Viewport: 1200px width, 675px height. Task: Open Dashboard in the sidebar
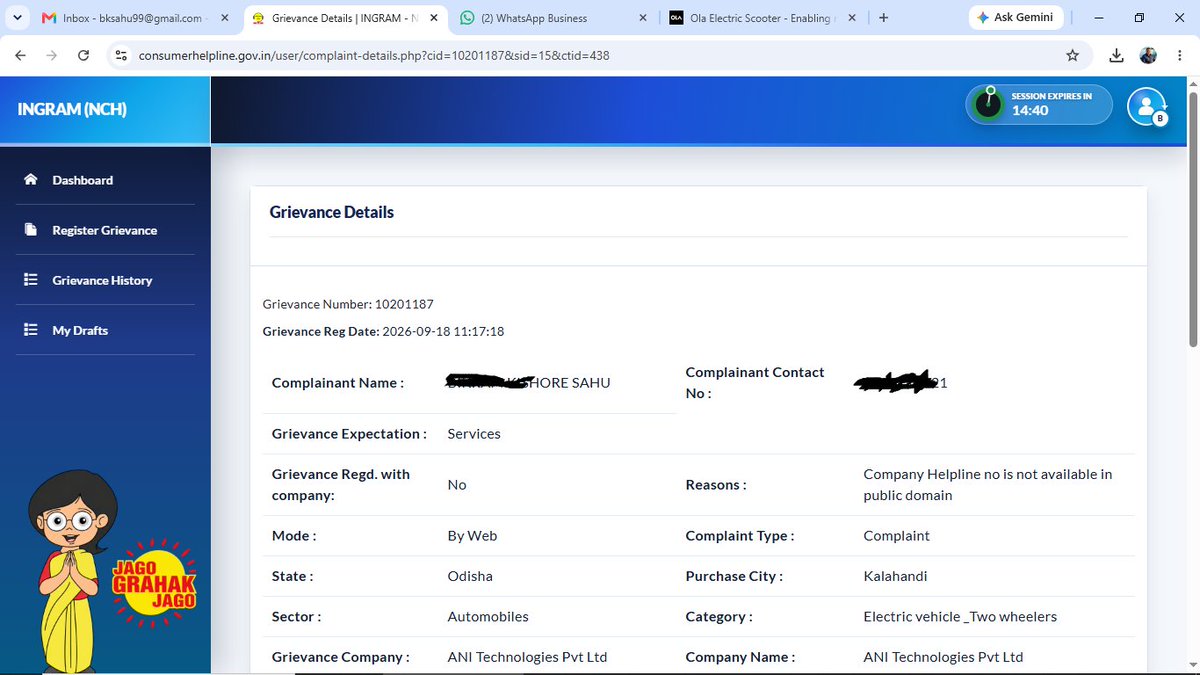click(105, 180)
